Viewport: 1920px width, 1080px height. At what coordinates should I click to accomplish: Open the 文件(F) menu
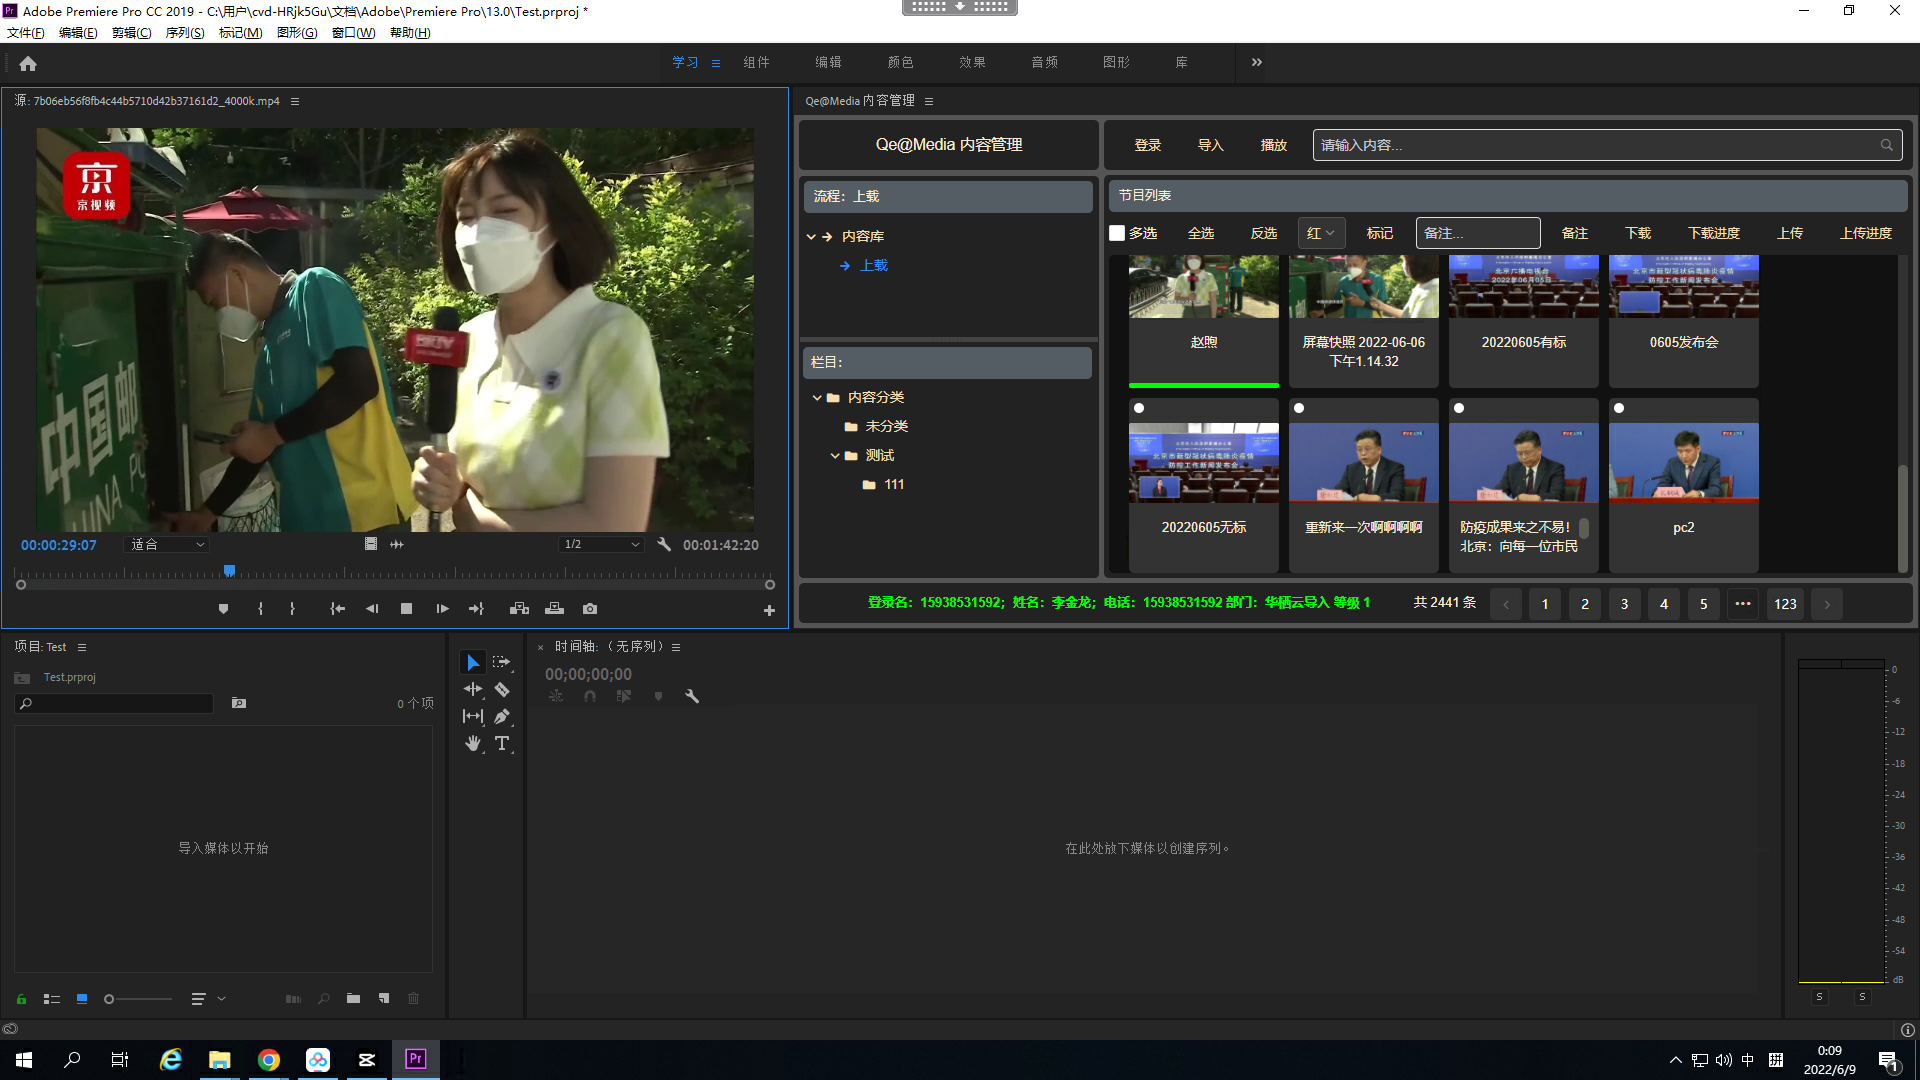pyautogui.click(x=26, y=33)
